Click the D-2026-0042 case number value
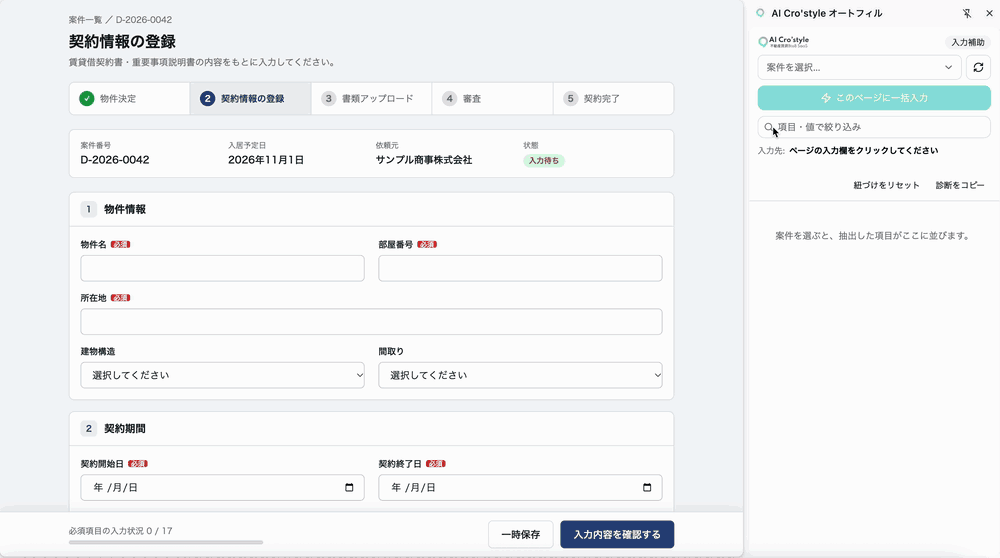1000x558 pixels. pyautogui.click(x=115, y=160)
